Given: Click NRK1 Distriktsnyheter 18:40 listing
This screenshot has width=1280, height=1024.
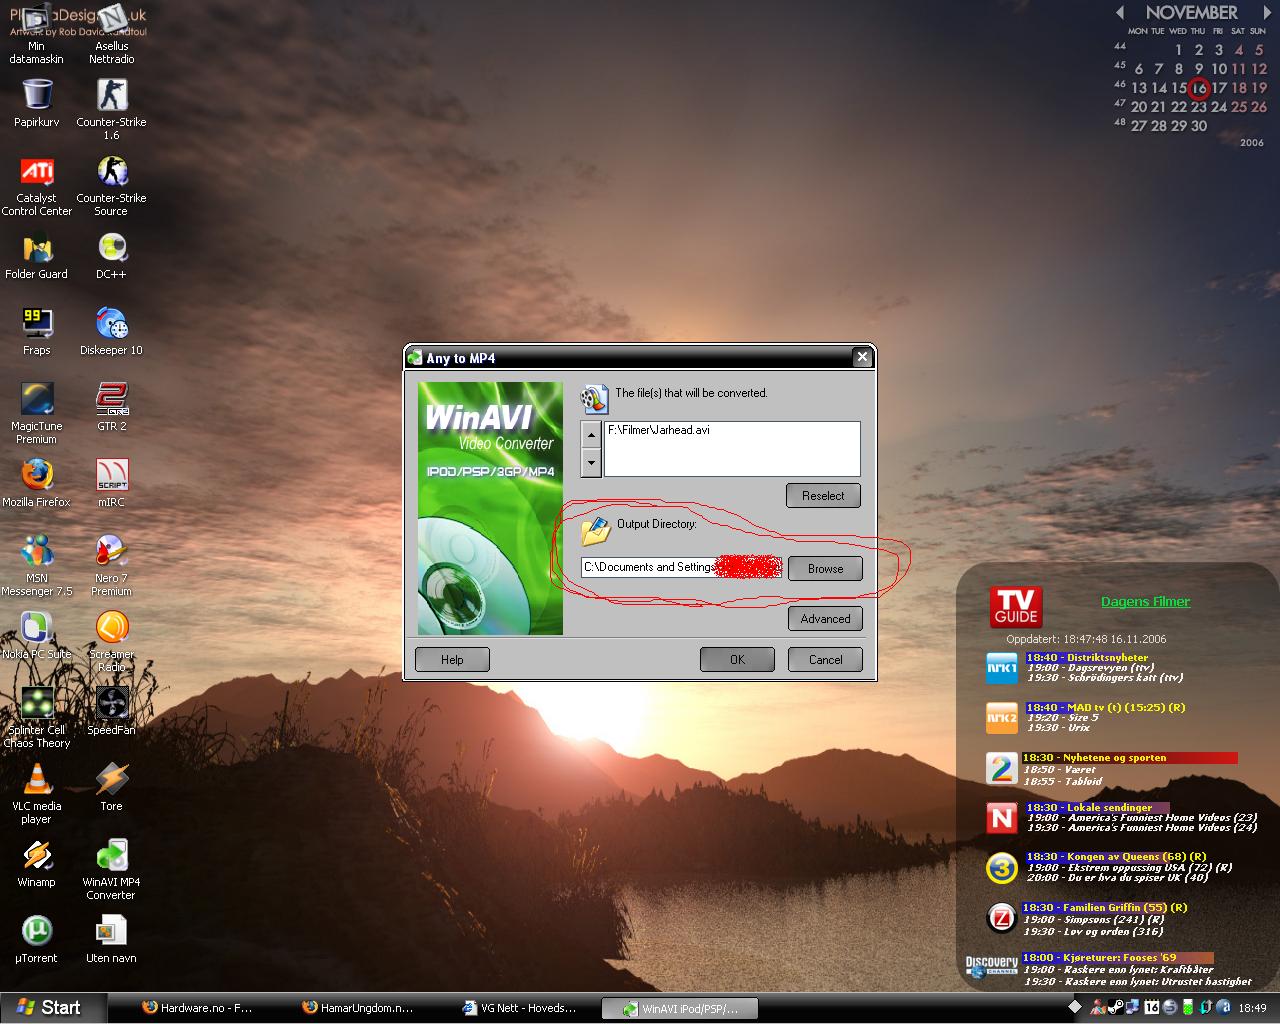Looking at the screenshot, I should point(1087,658).
